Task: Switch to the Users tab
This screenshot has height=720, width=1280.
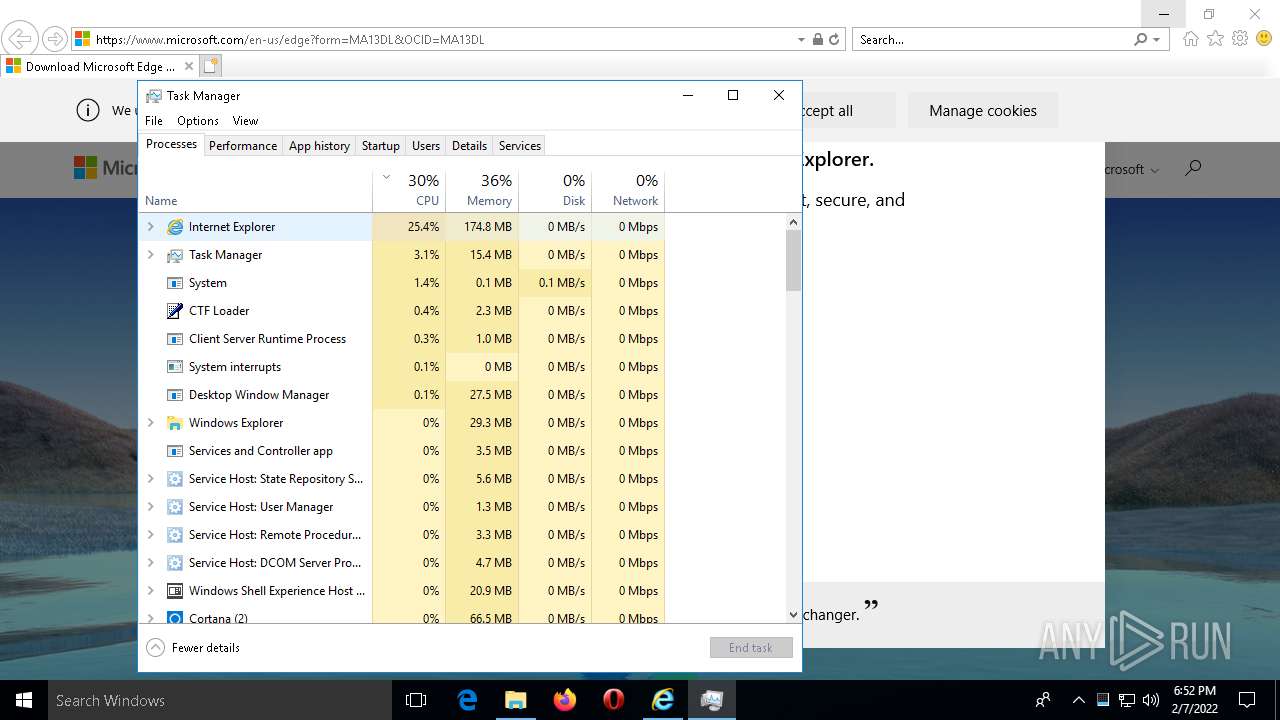Action: tap(426, 146)
